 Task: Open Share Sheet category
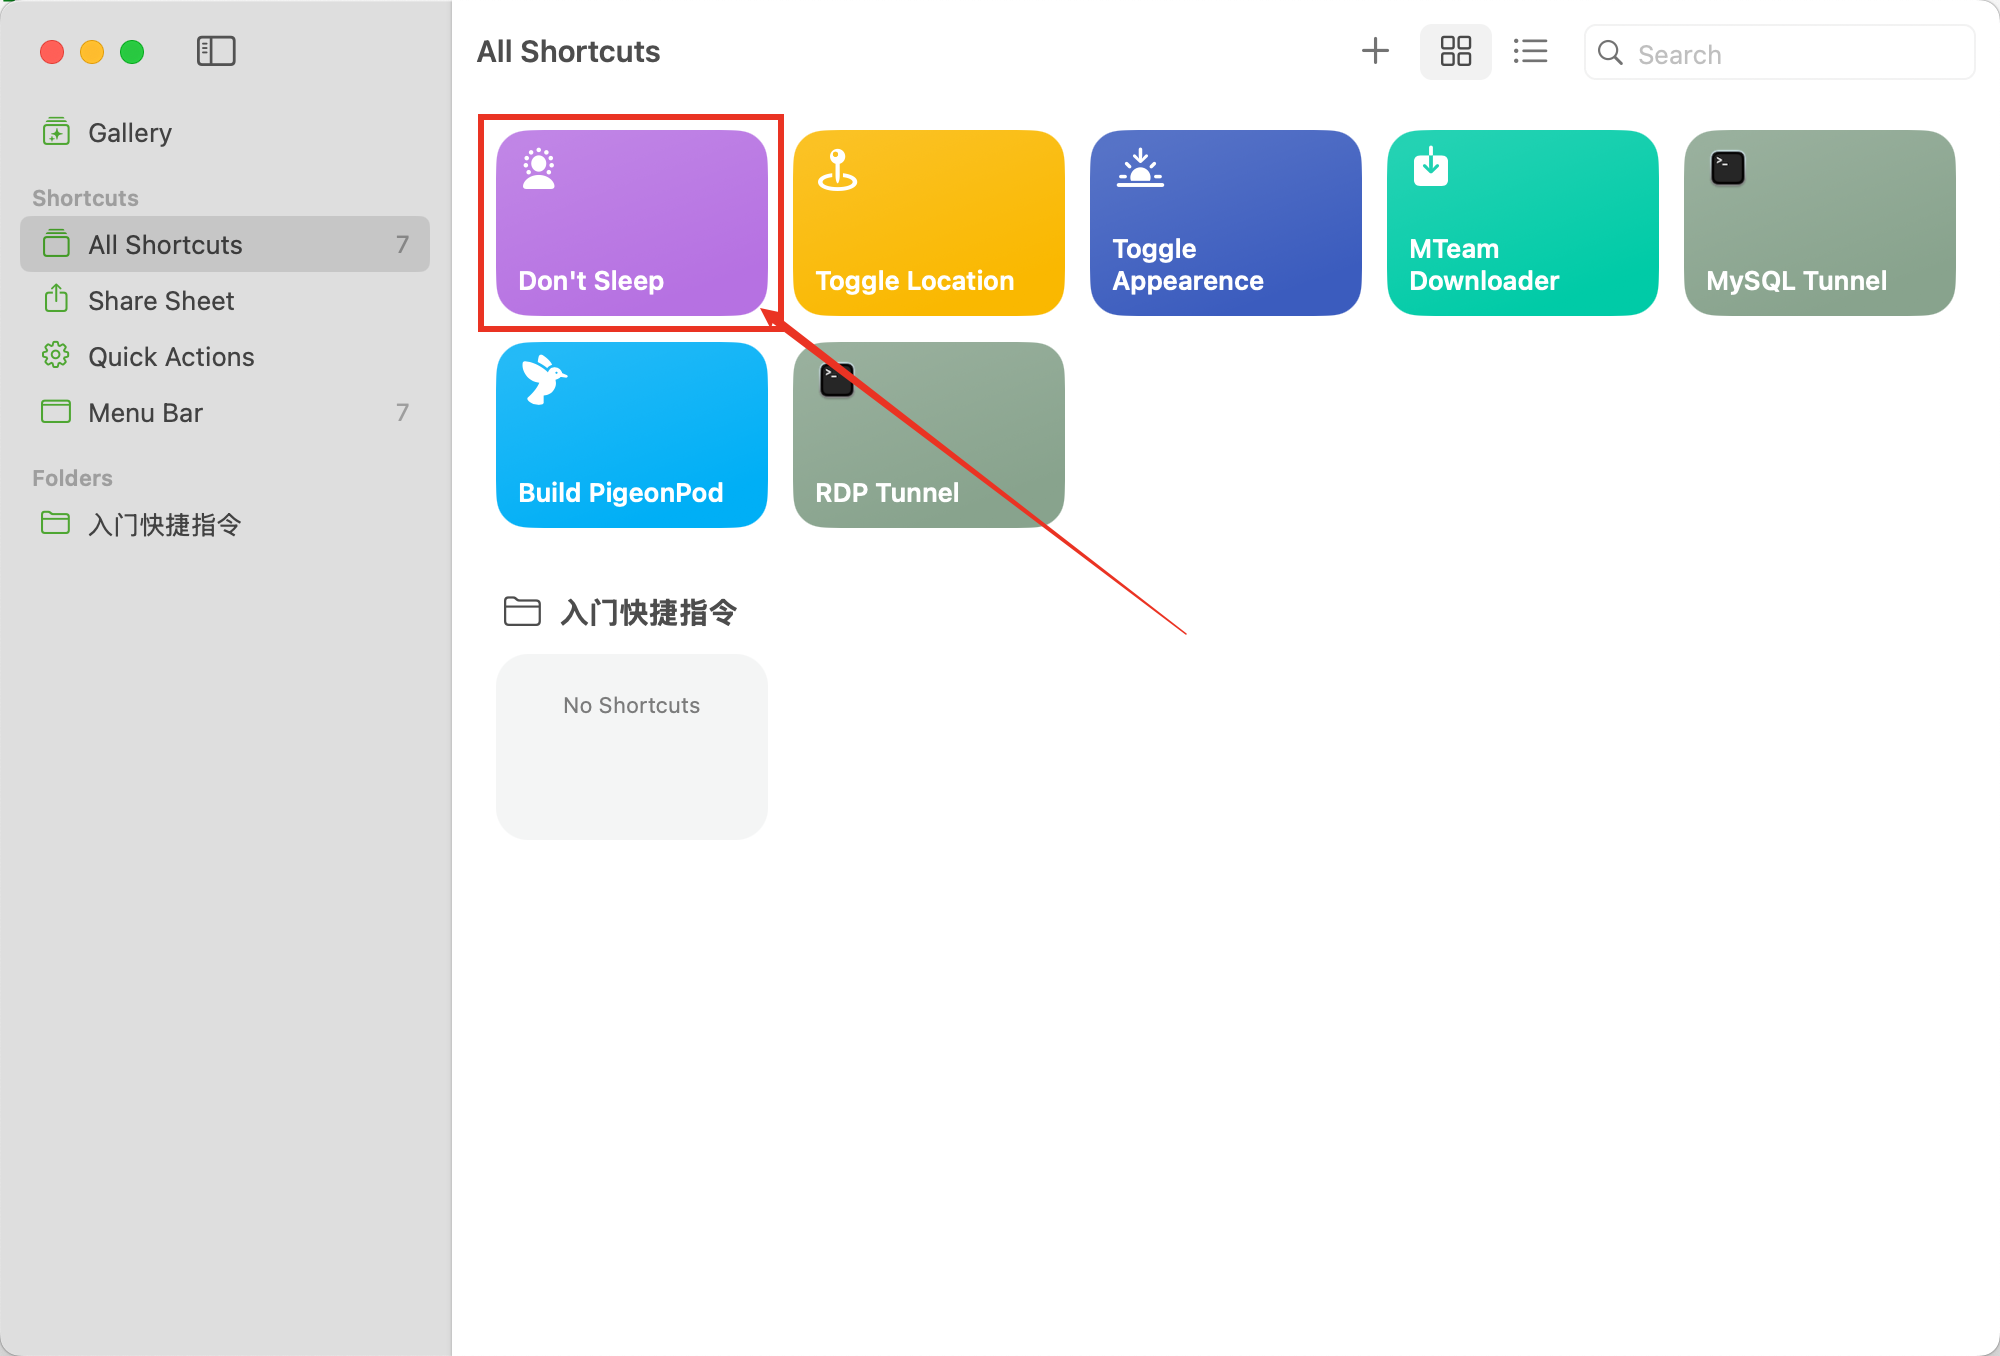(x=160, y=301)
